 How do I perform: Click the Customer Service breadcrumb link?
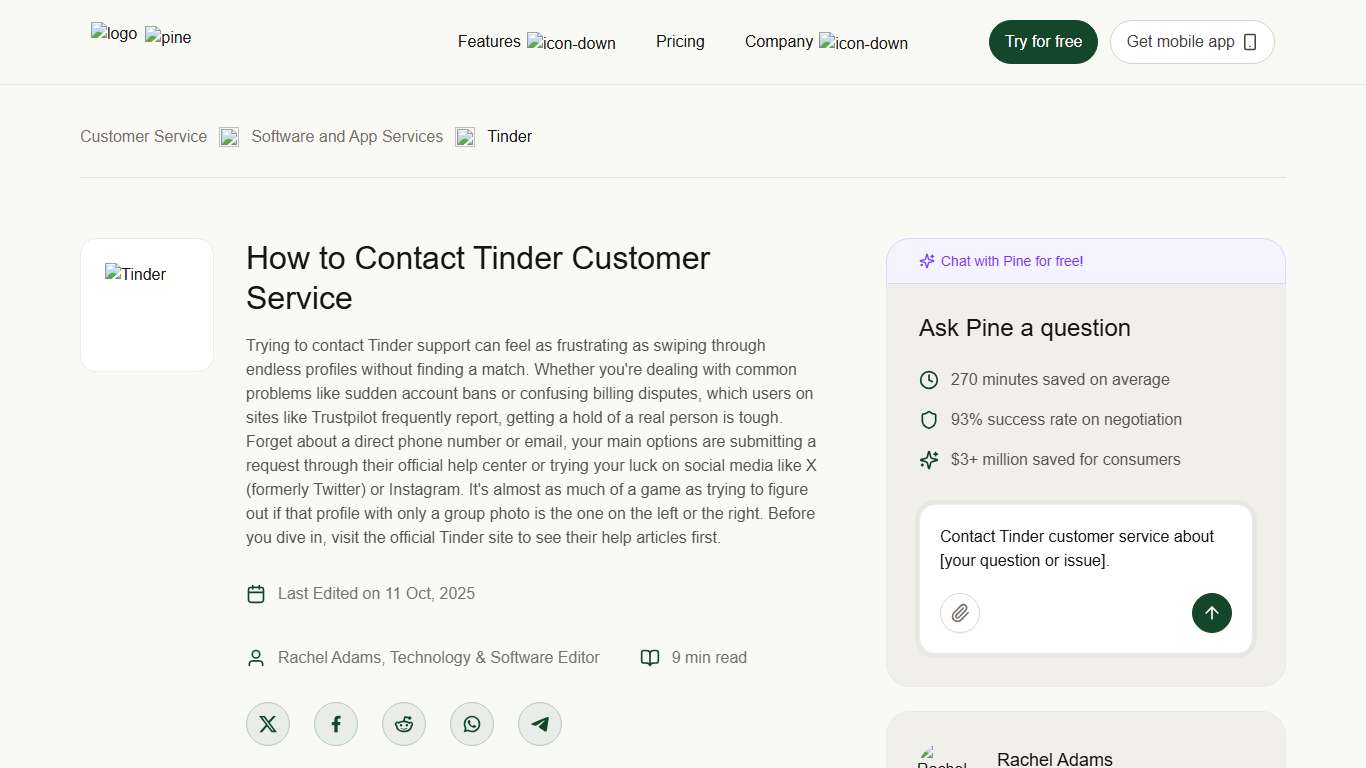tap(143, 136)
